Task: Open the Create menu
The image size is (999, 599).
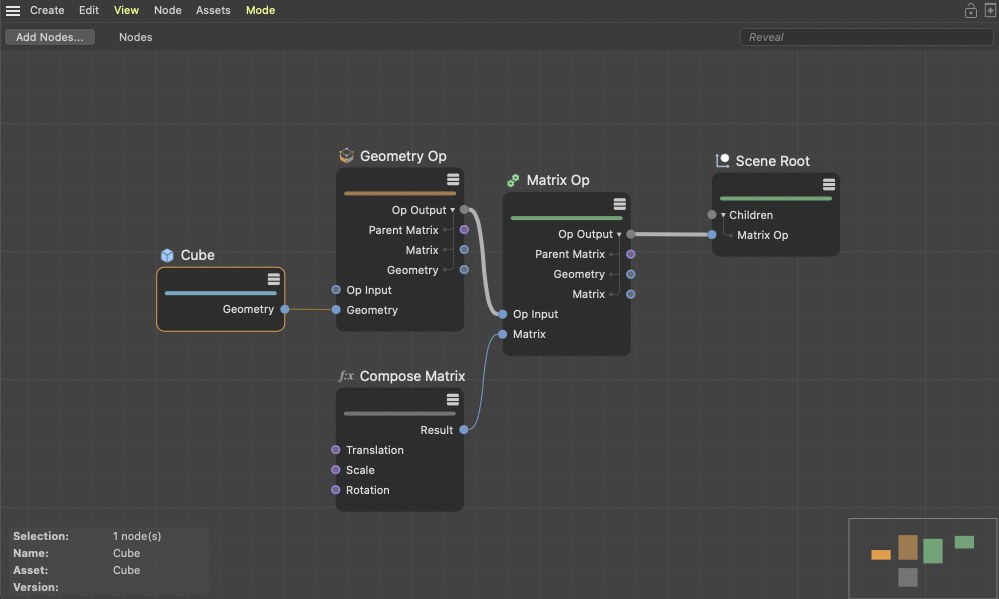Action: [47, 11]
